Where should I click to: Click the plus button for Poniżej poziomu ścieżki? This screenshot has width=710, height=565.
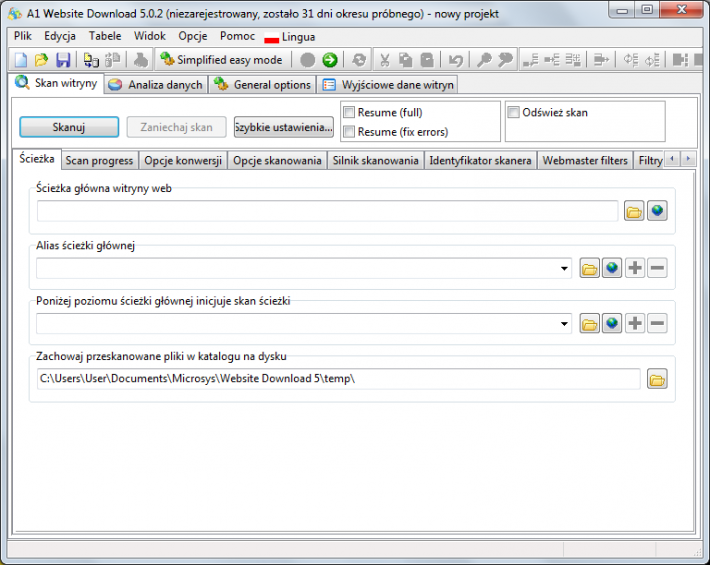tap(635, 323)
